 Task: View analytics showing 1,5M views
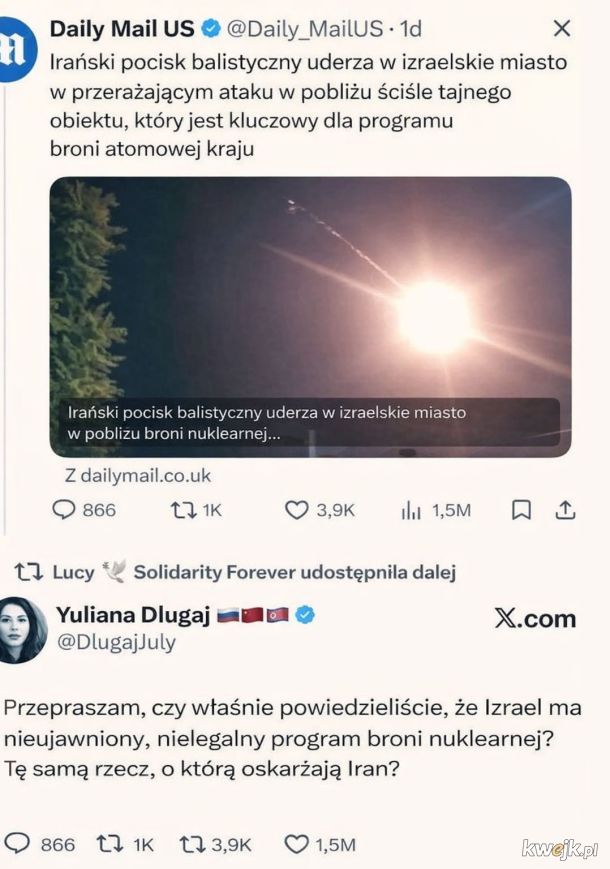435,510
